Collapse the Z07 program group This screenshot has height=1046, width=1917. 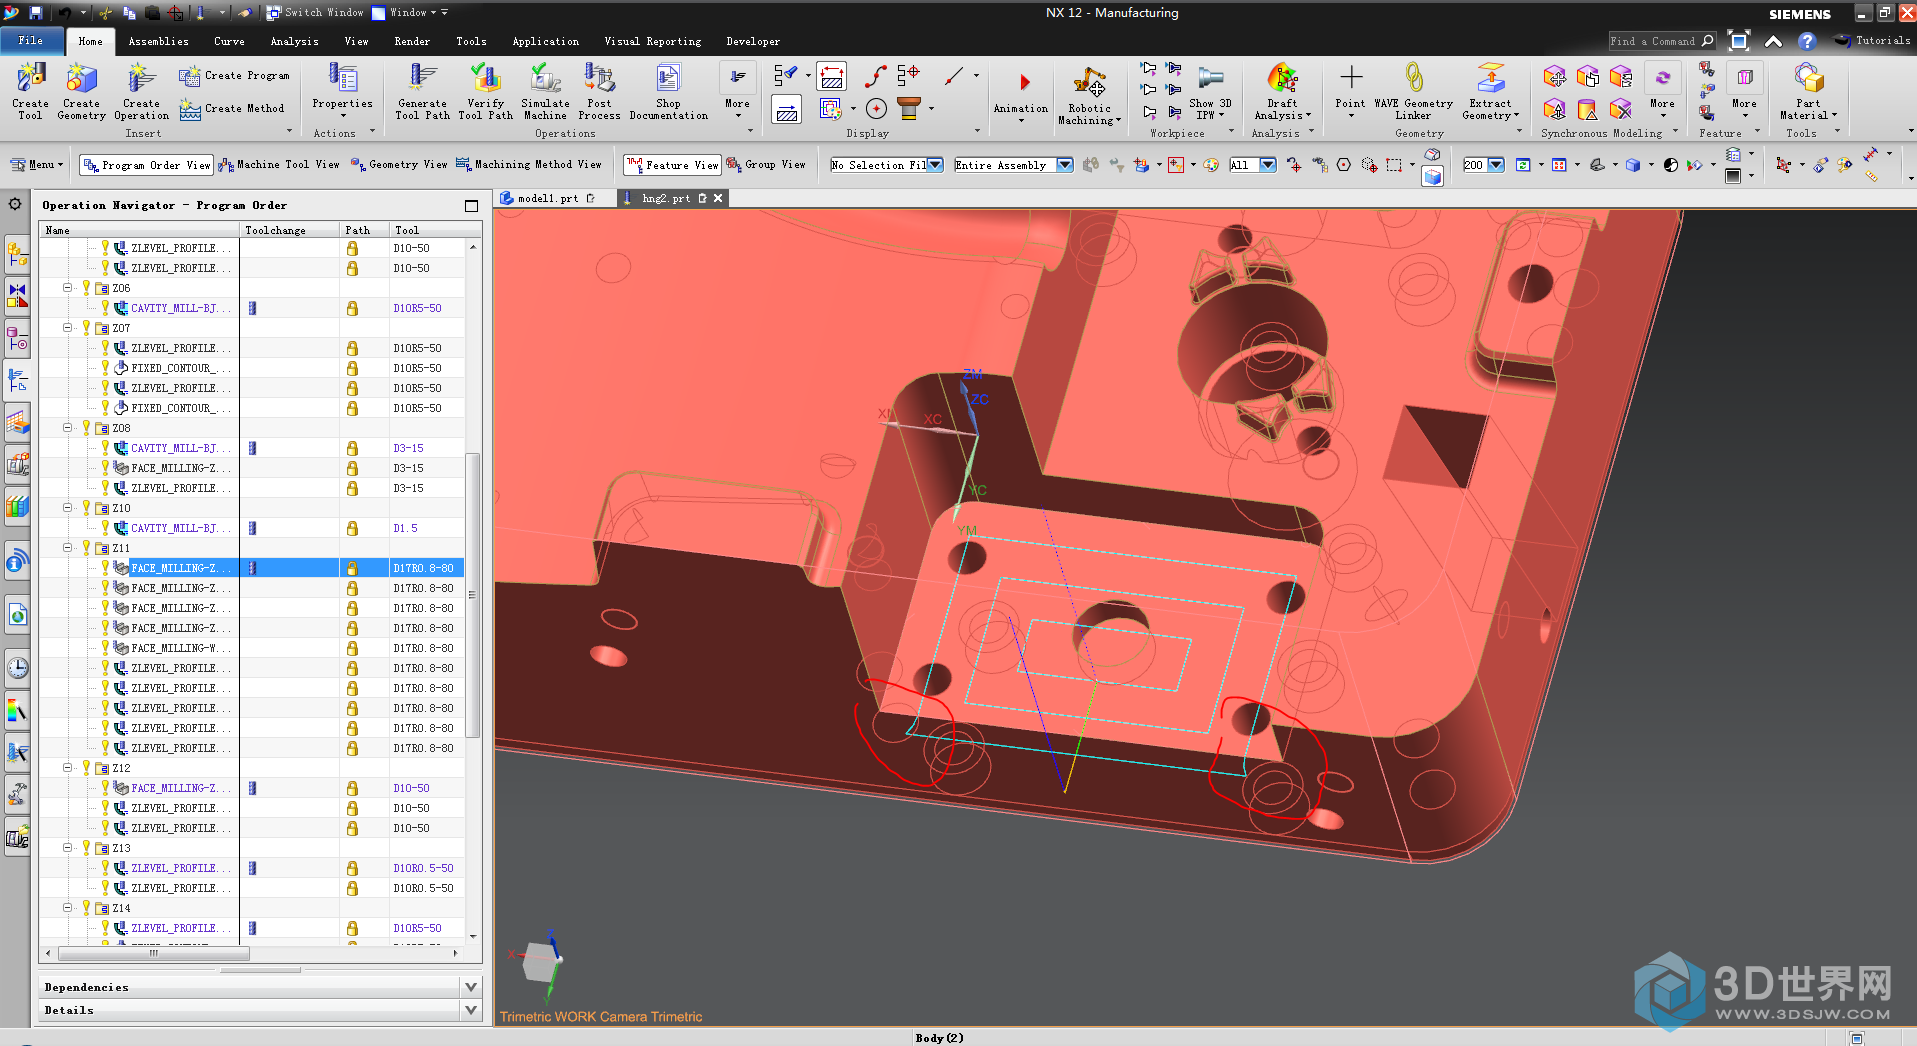(68, 328)
